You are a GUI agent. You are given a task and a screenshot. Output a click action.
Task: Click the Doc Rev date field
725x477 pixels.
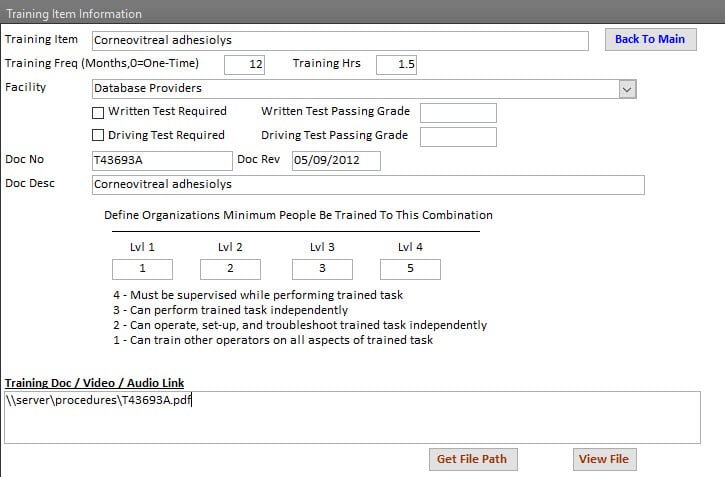point(336,161)
